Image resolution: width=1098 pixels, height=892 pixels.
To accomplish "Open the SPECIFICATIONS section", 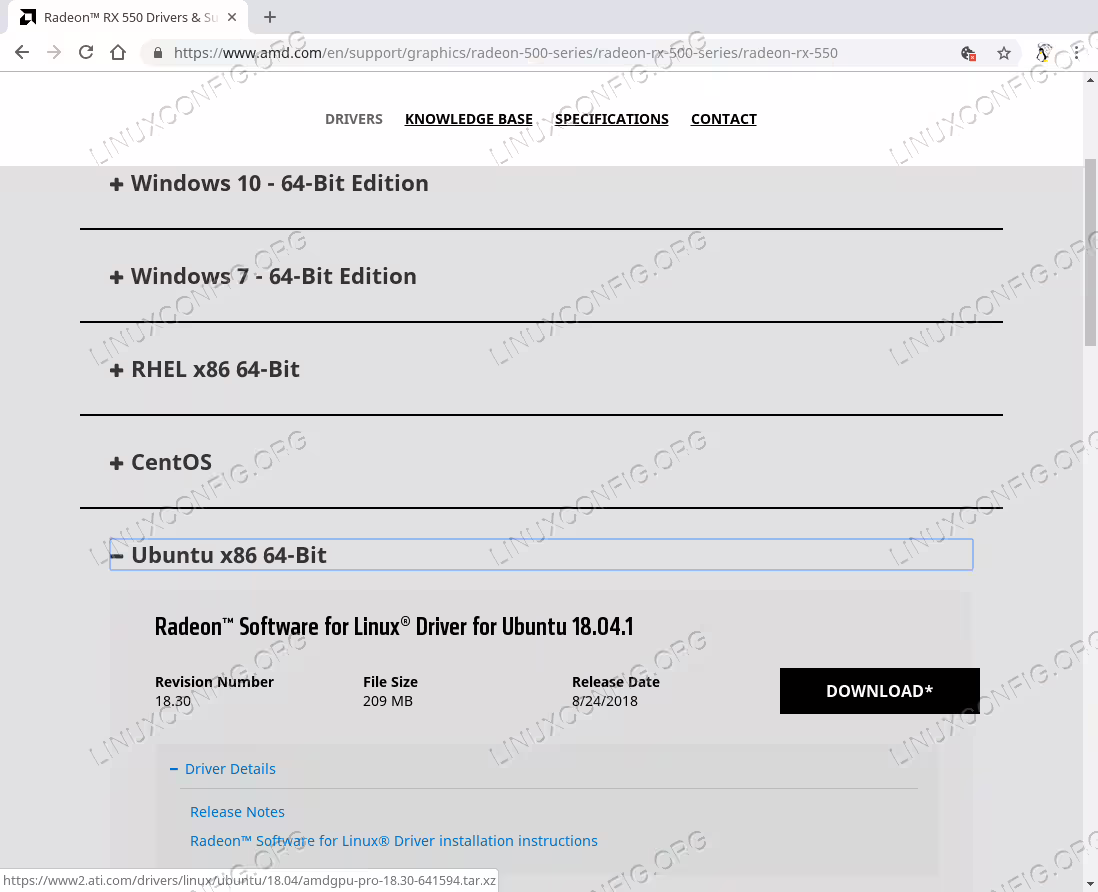I will coord(611,119).
